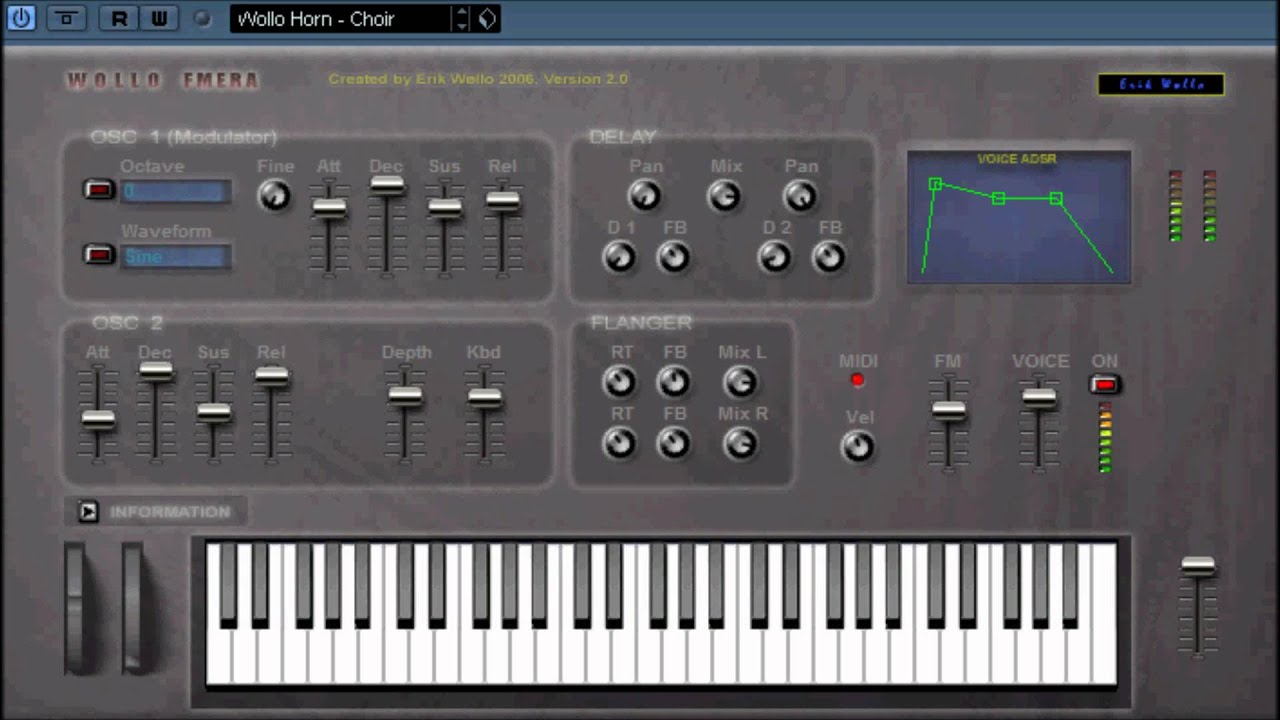Click the right modulation wheel
Viewport: 1280px width, 720px height.
(133, 607)
